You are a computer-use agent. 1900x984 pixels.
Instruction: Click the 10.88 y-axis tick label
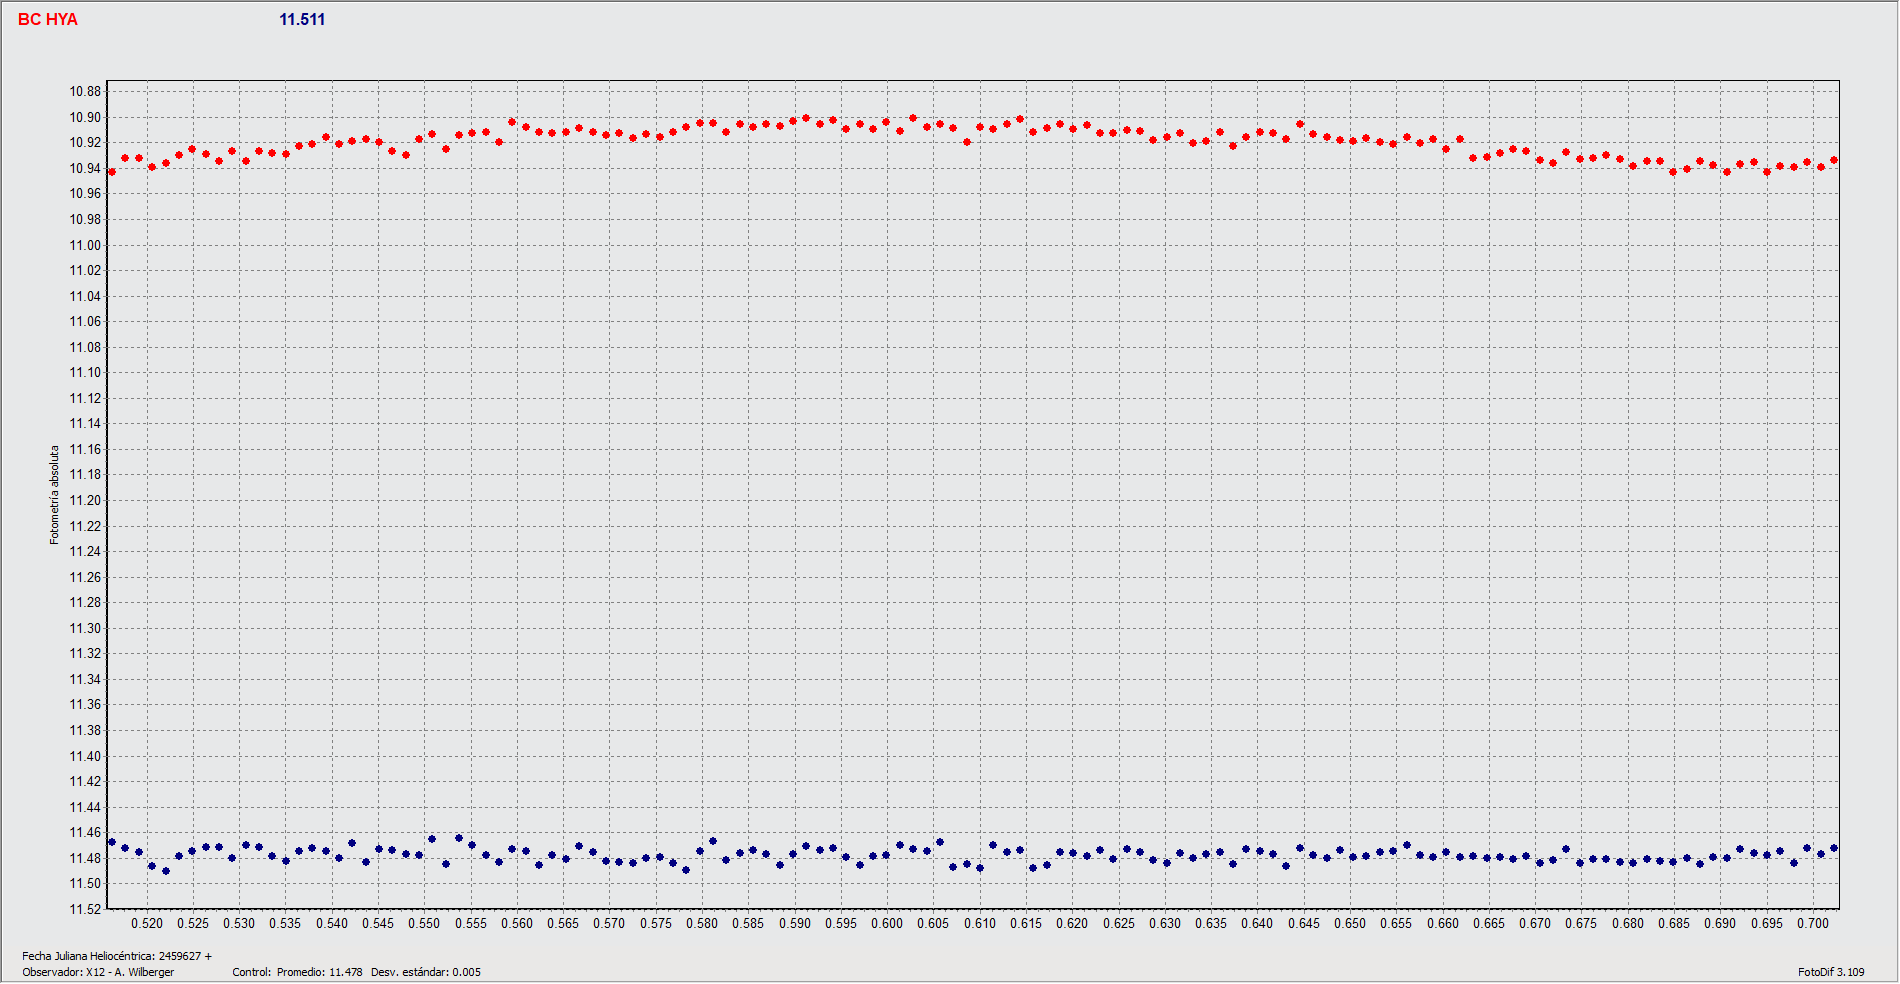85,92
